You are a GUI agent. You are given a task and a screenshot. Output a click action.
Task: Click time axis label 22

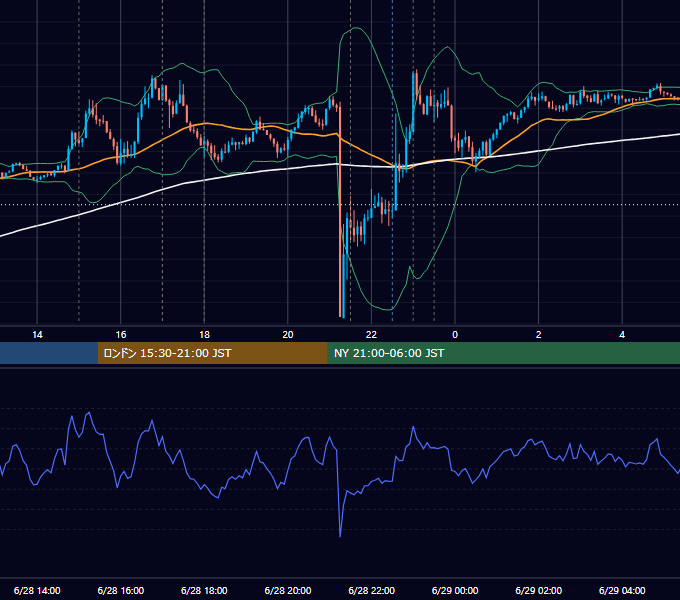click(x=371, y=335)
